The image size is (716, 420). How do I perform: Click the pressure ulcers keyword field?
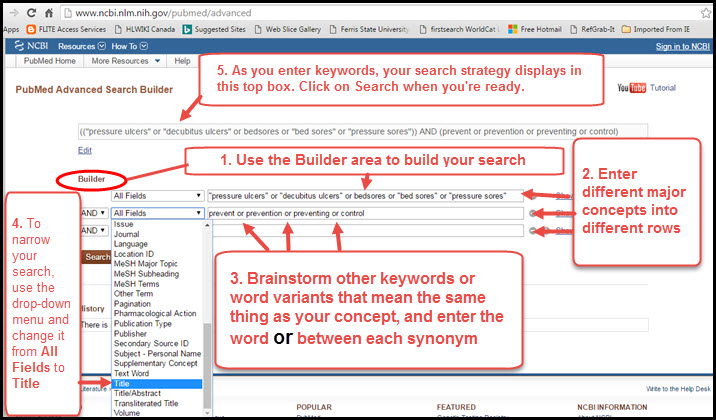pos(365,196)
